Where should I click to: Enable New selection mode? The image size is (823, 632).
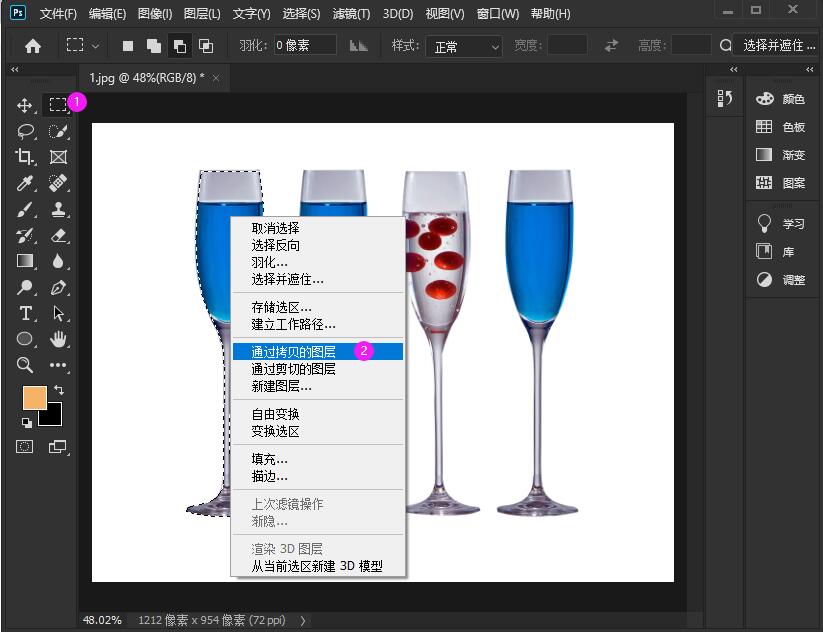click(128, 46)
